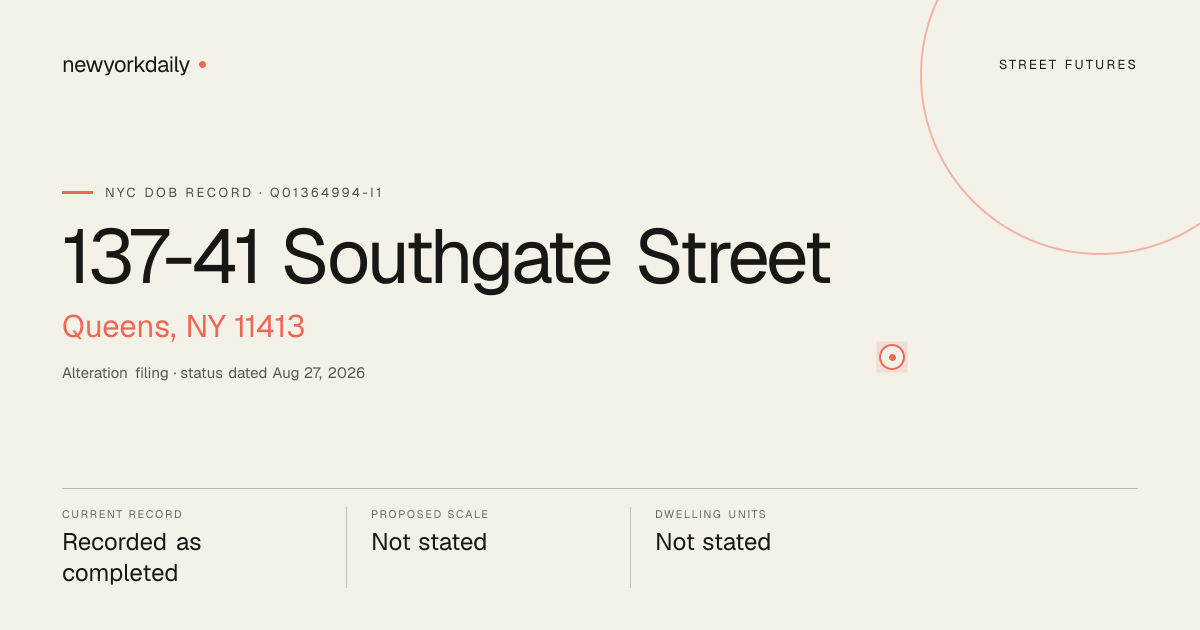Click Not stated under Dwelling Units

[x=713, y=542]
